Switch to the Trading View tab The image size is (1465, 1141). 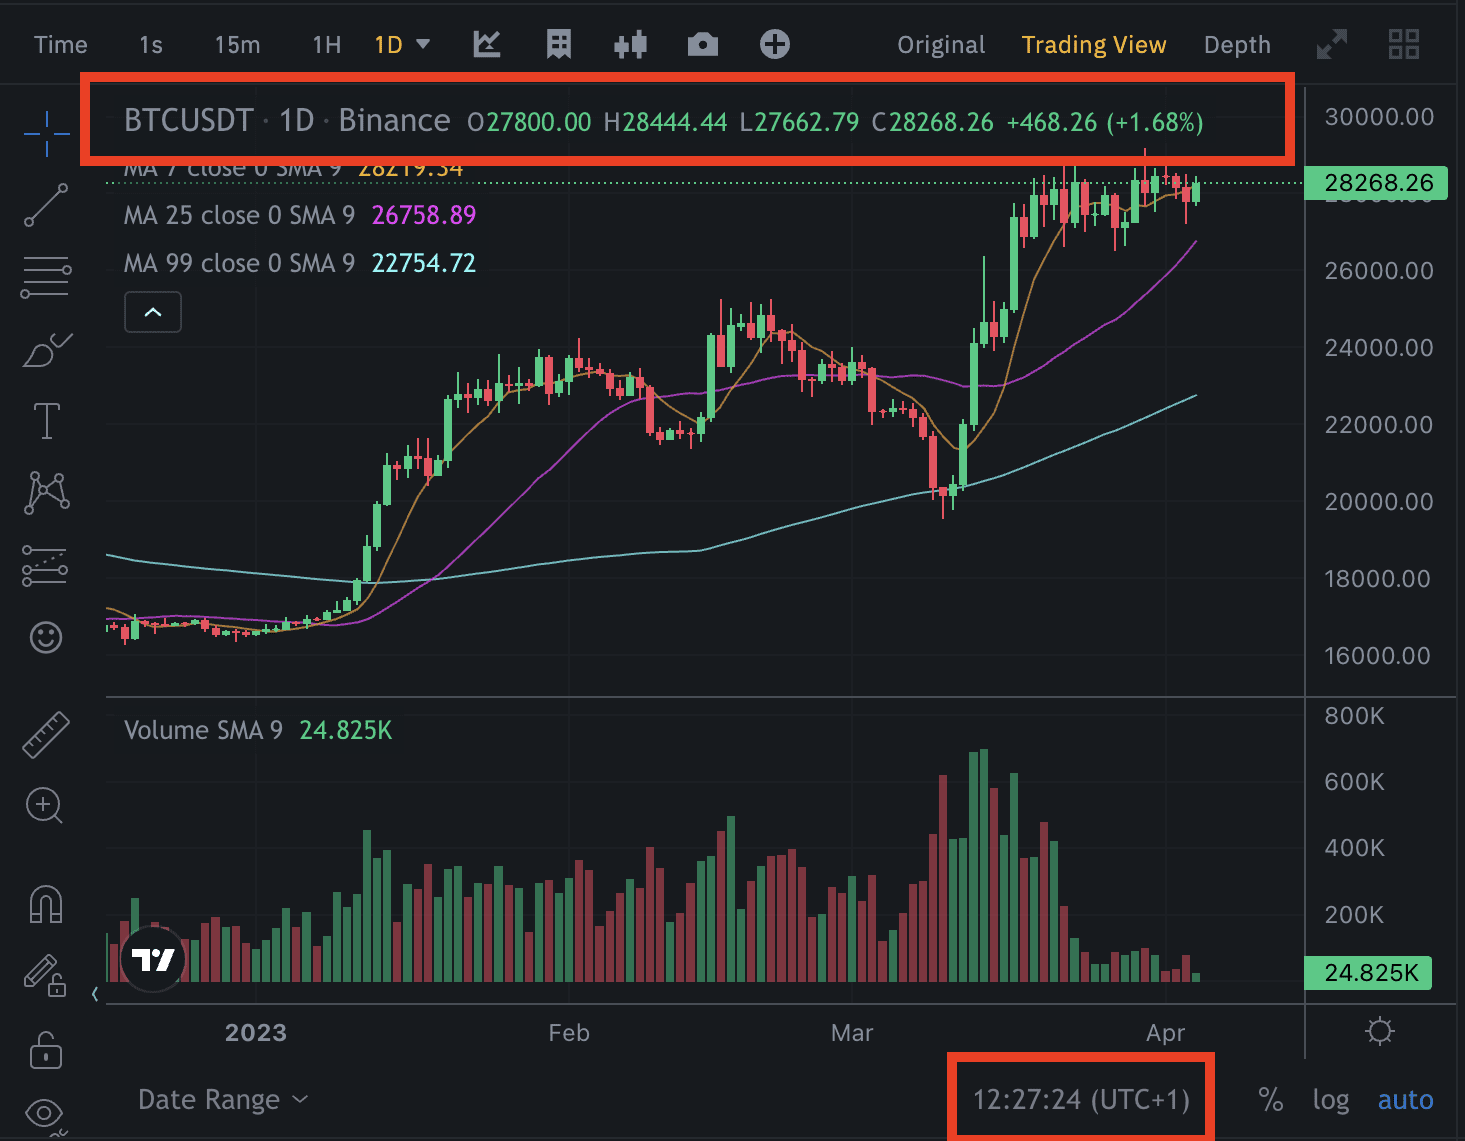[1094, 45]
